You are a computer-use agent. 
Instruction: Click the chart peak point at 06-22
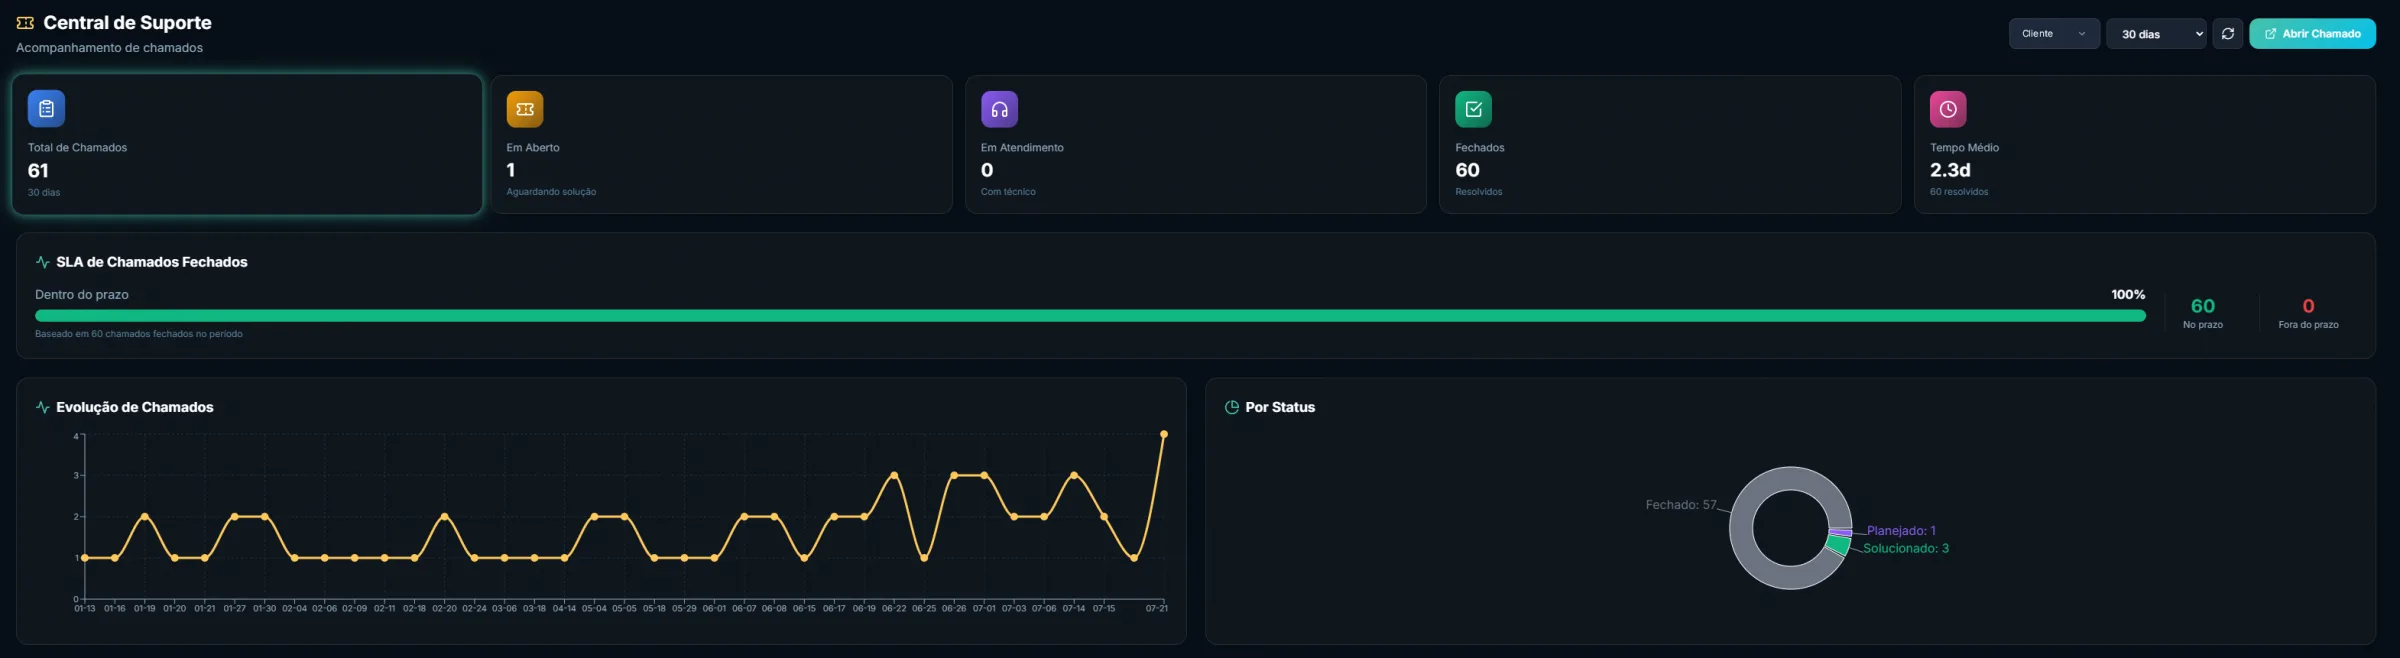[x=894, y=475]
